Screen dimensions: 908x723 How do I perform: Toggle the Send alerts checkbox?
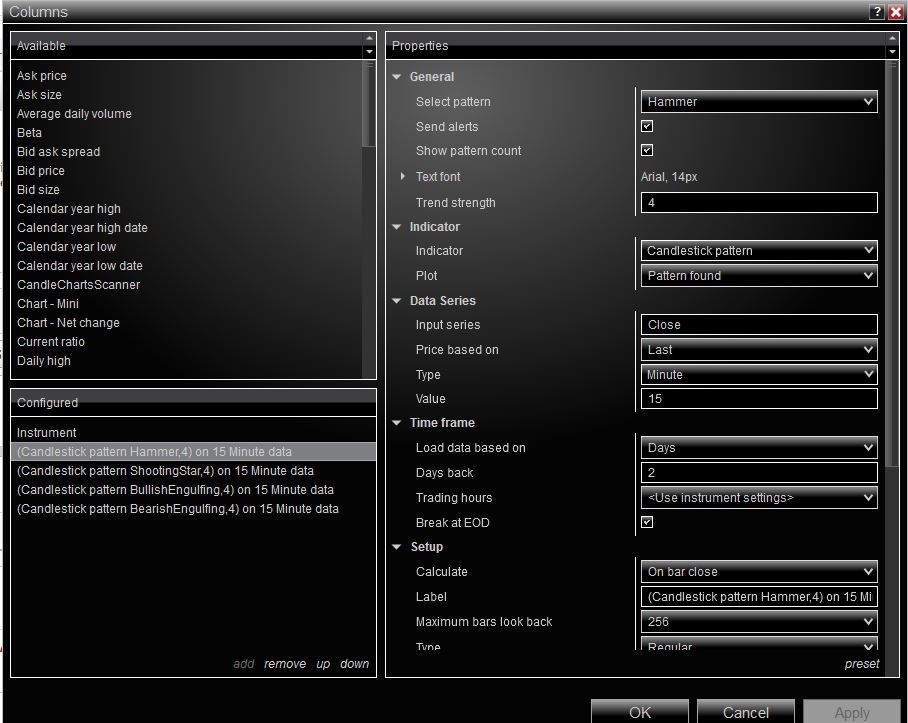[647, 126]
